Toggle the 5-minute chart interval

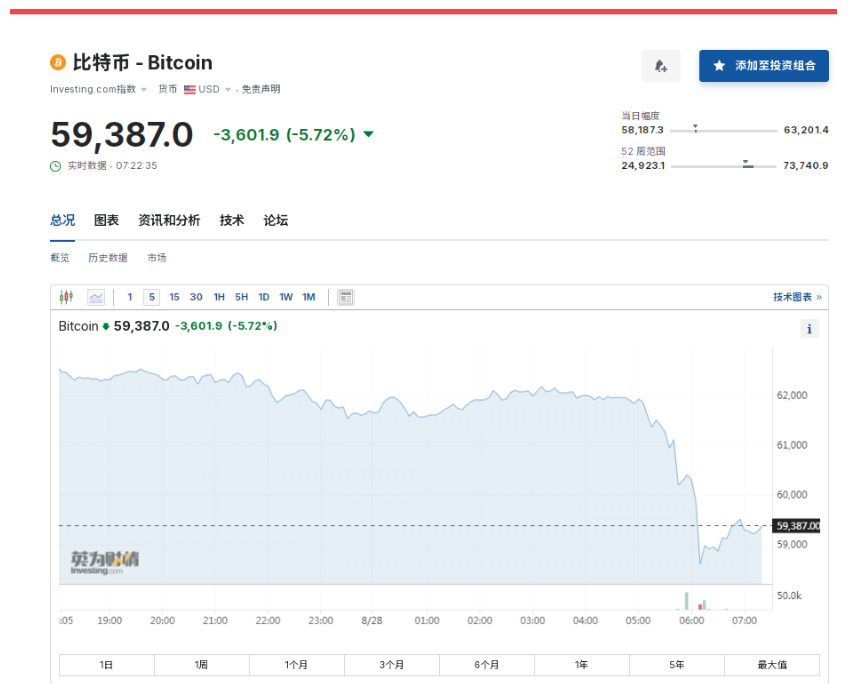(152, 297)
